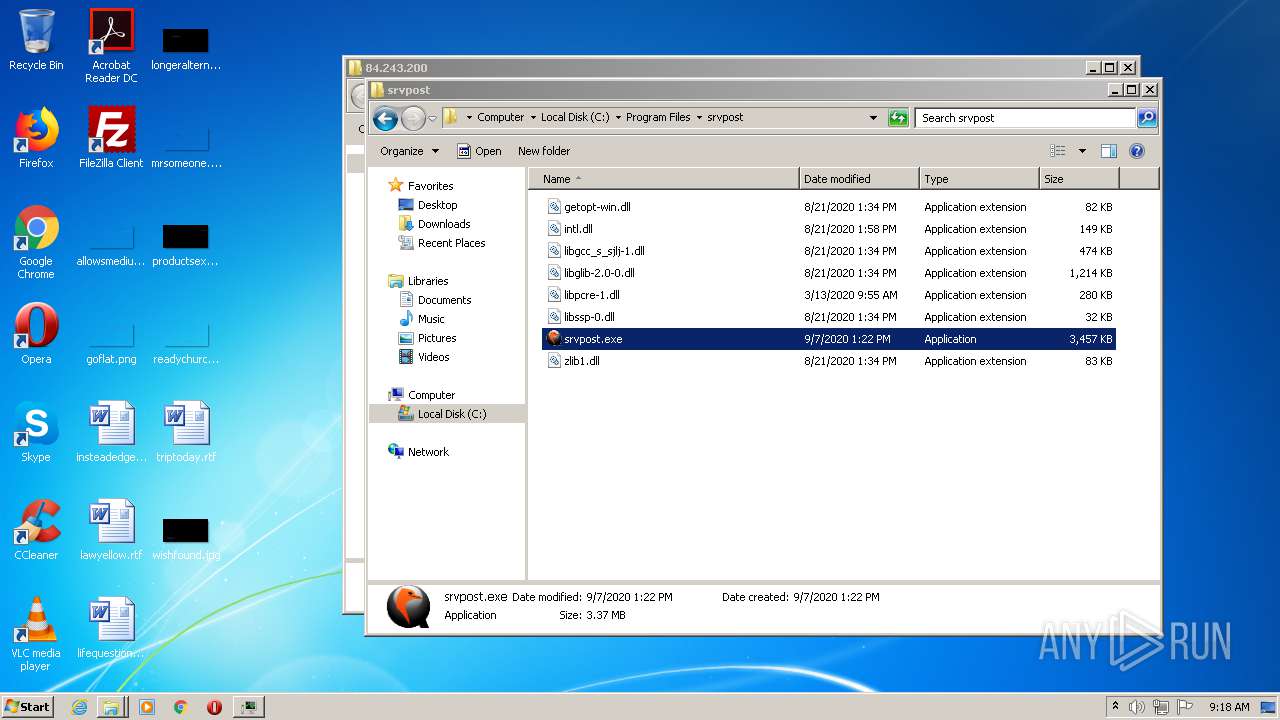Expand Computer breadcrumb arrow in address bar

tap(533, 118)
